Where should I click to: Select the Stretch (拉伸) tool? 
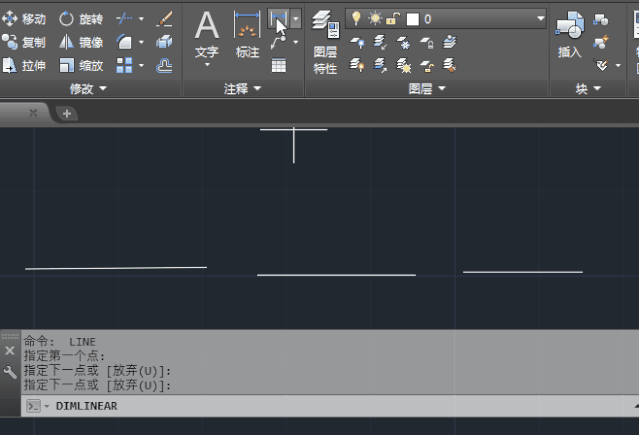[x=24, y=65]
